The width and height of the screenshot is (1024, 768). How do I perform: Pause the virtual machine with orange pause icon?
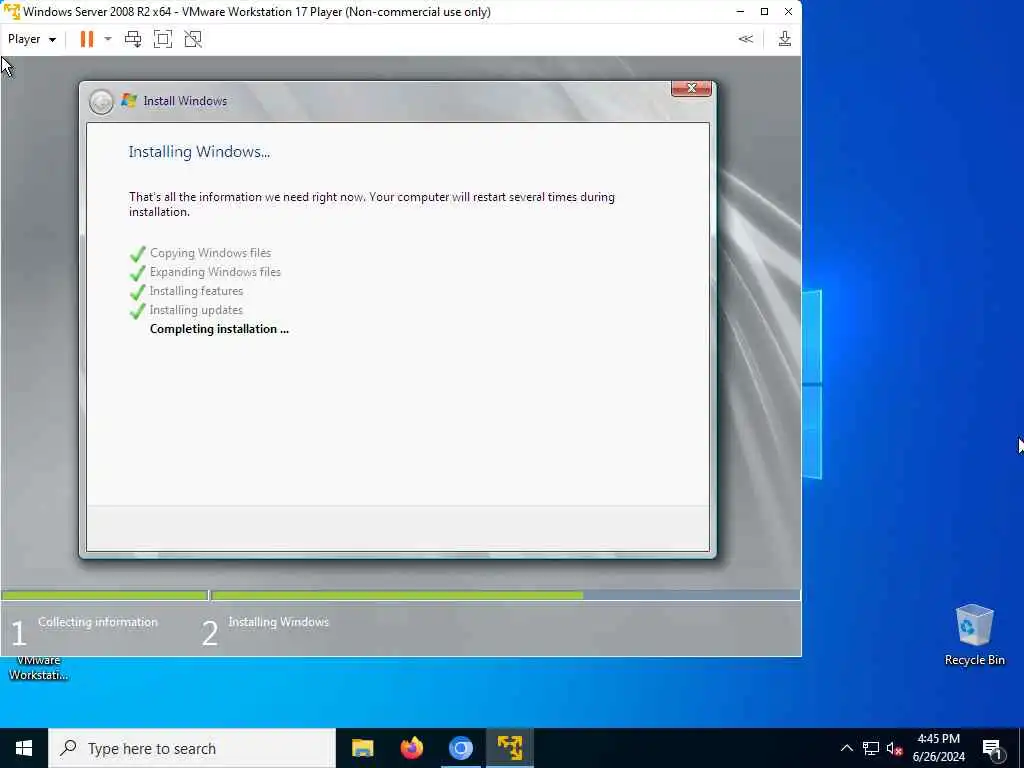[x=86, y=39]
